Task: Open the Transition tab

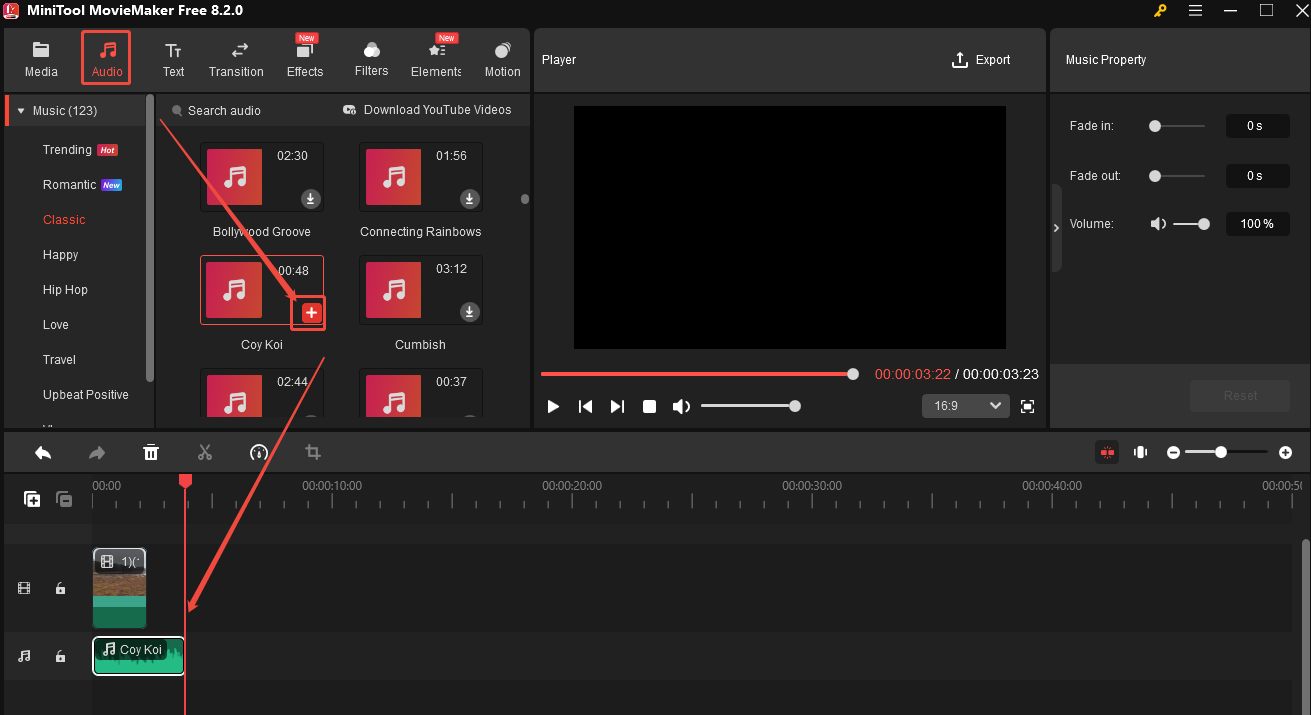Action: (x=236, y=59)
